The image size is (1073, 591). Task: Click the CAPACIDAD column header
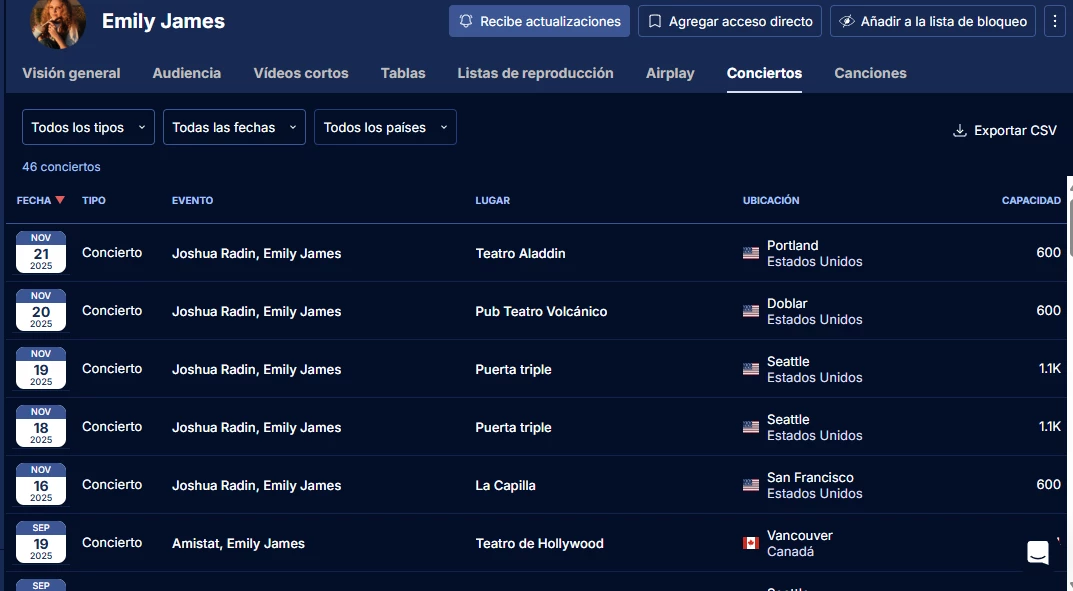[1031, 200]
